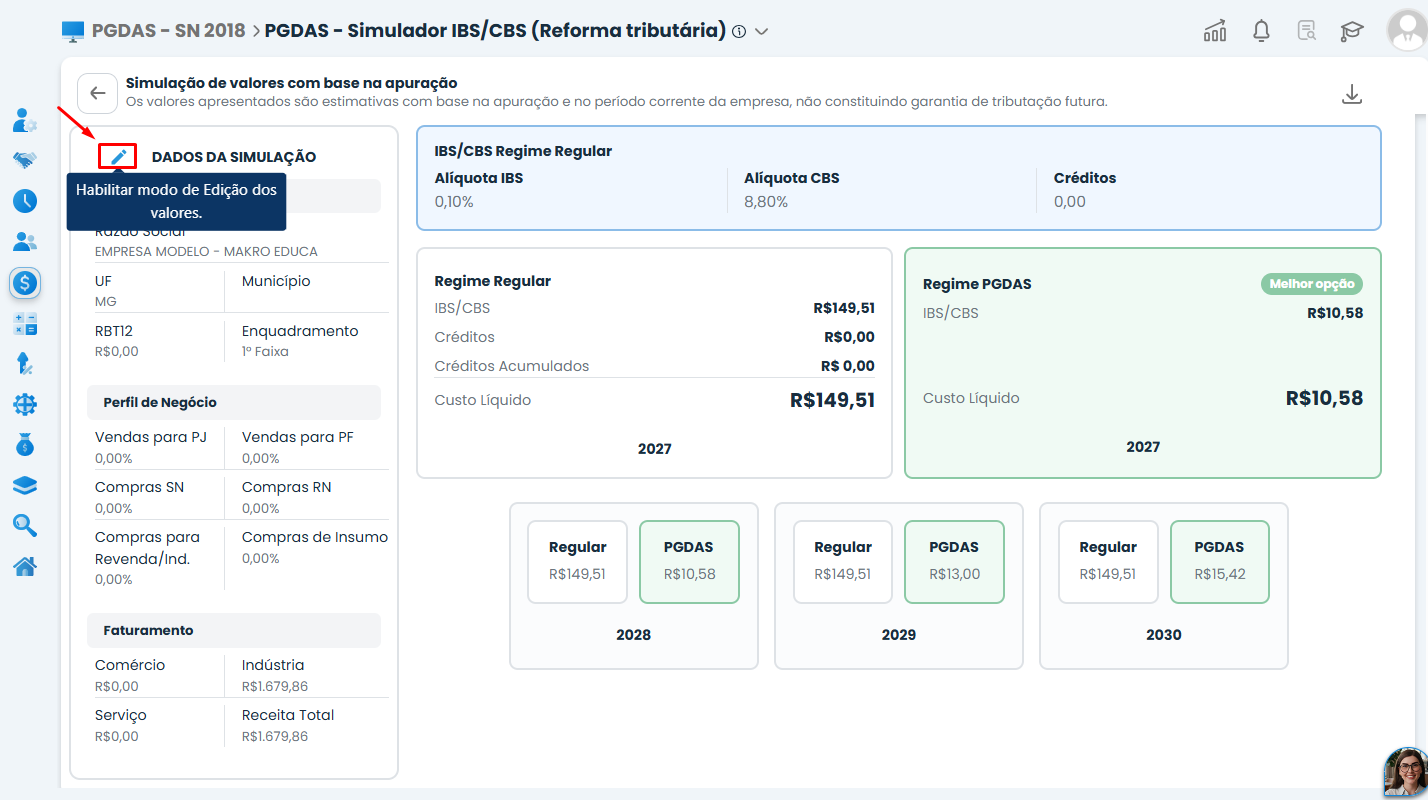
Task: Open the user profile avatar
Action: click(x=1407, y=31)
